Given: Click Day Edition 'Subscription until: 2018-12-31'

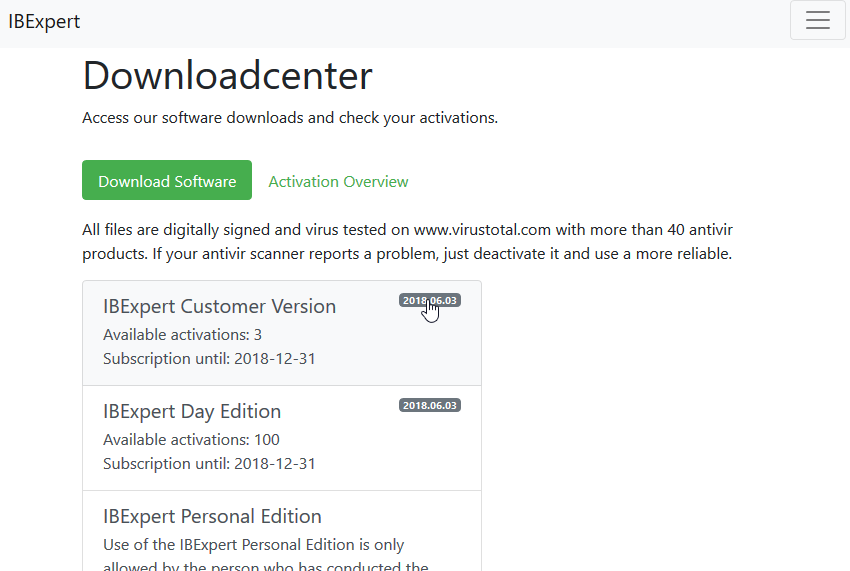Looking at the screenshot, I should click(209, 464).
